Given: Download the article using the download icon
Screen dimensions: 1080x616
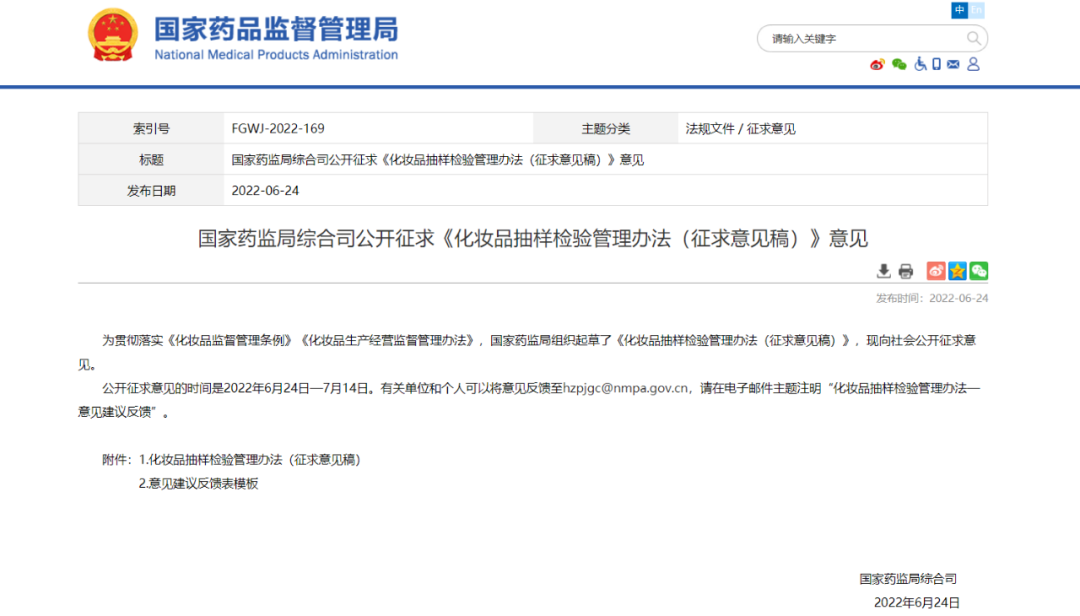Looking at the screenshot, I should [x=884, y=271].
